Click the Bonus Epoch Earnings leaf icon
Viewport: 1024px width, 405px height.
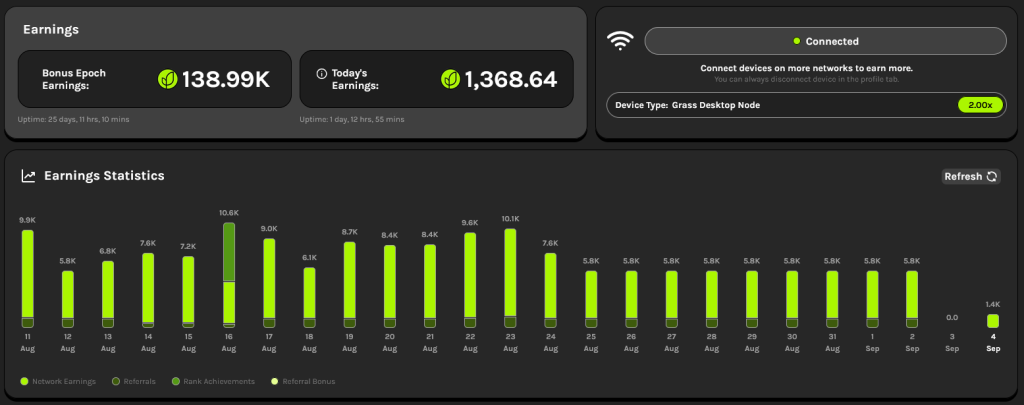(168, 80)
